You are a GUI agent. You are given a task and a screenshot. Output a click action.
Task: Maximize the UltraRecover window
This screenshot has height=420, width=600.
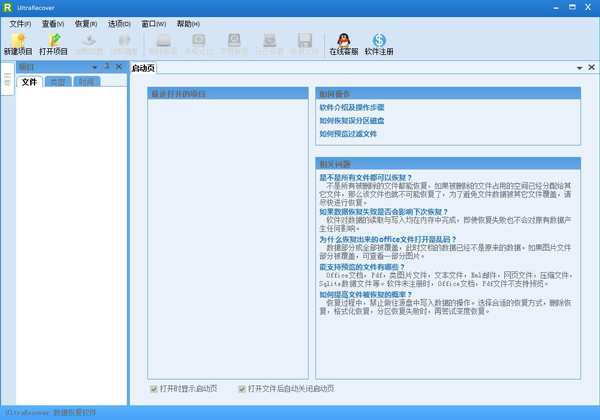click(572, 7)
